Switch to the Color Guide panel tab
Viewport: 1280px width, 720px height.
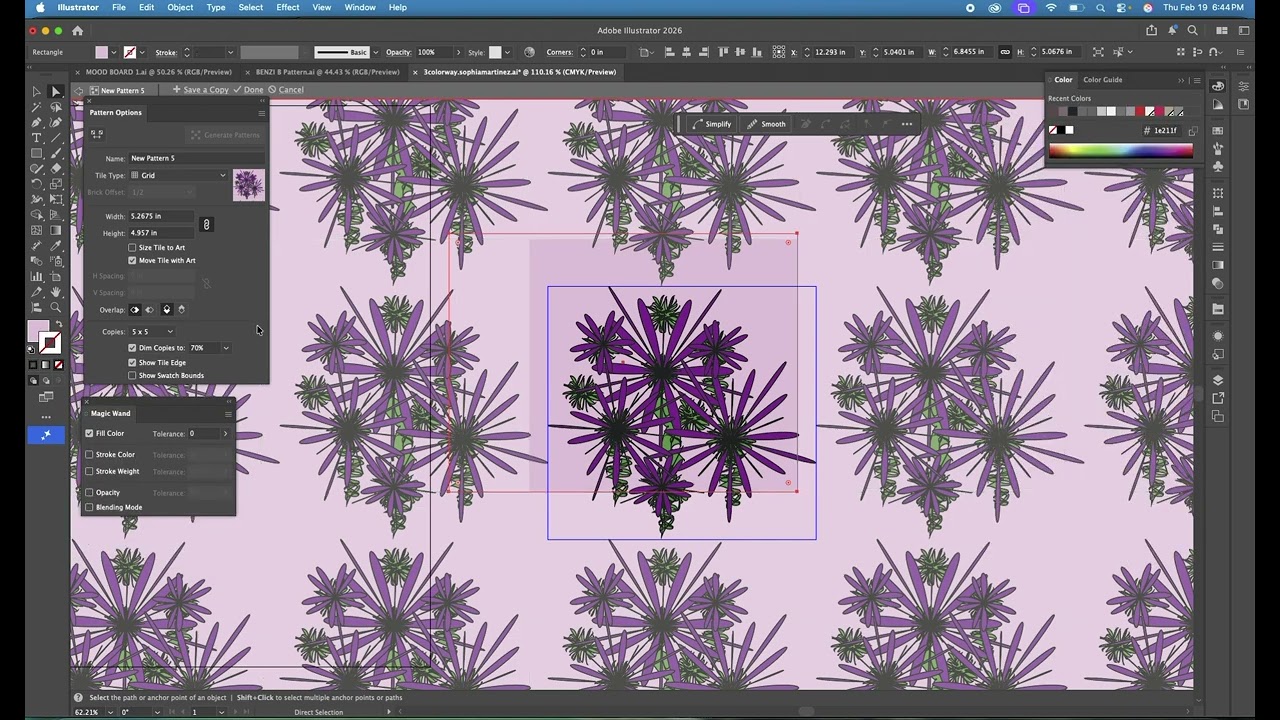point(1103,80)
